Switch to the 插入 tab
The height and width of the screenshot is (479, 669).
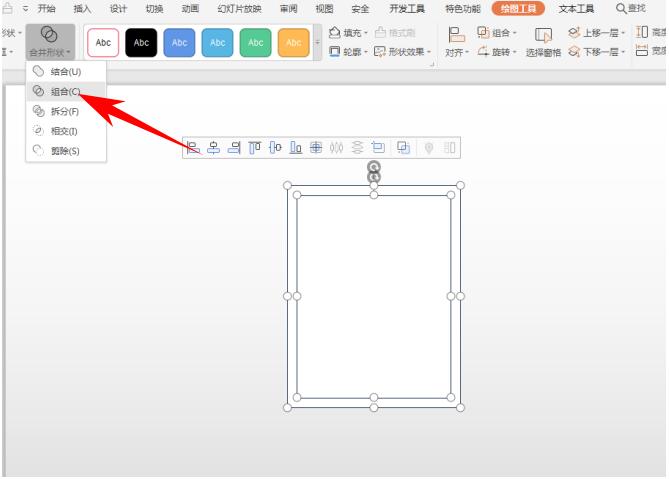tap(82, 8)
